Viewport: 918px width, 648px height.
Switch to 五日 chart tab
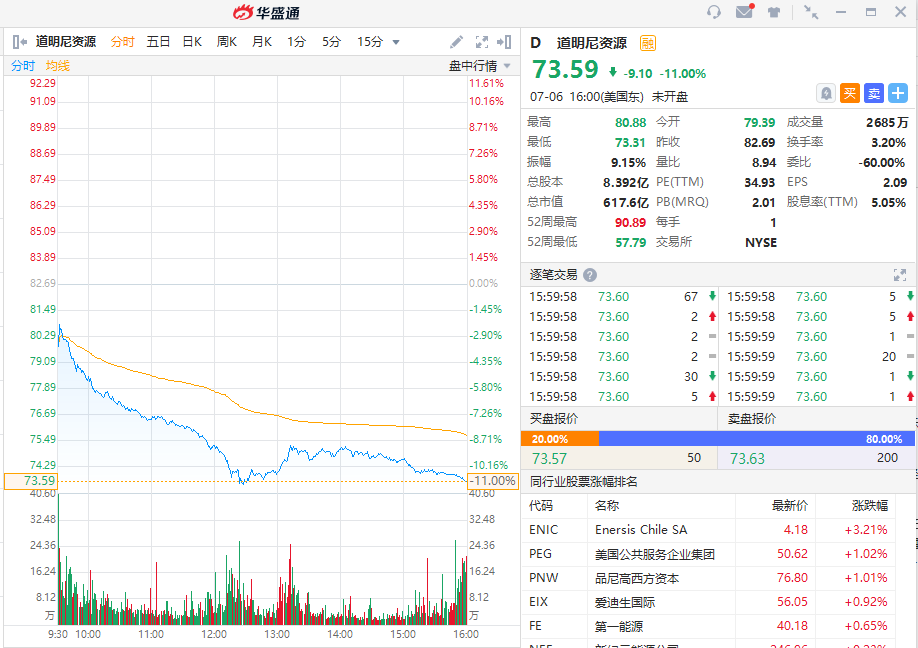tap(158, 42)
